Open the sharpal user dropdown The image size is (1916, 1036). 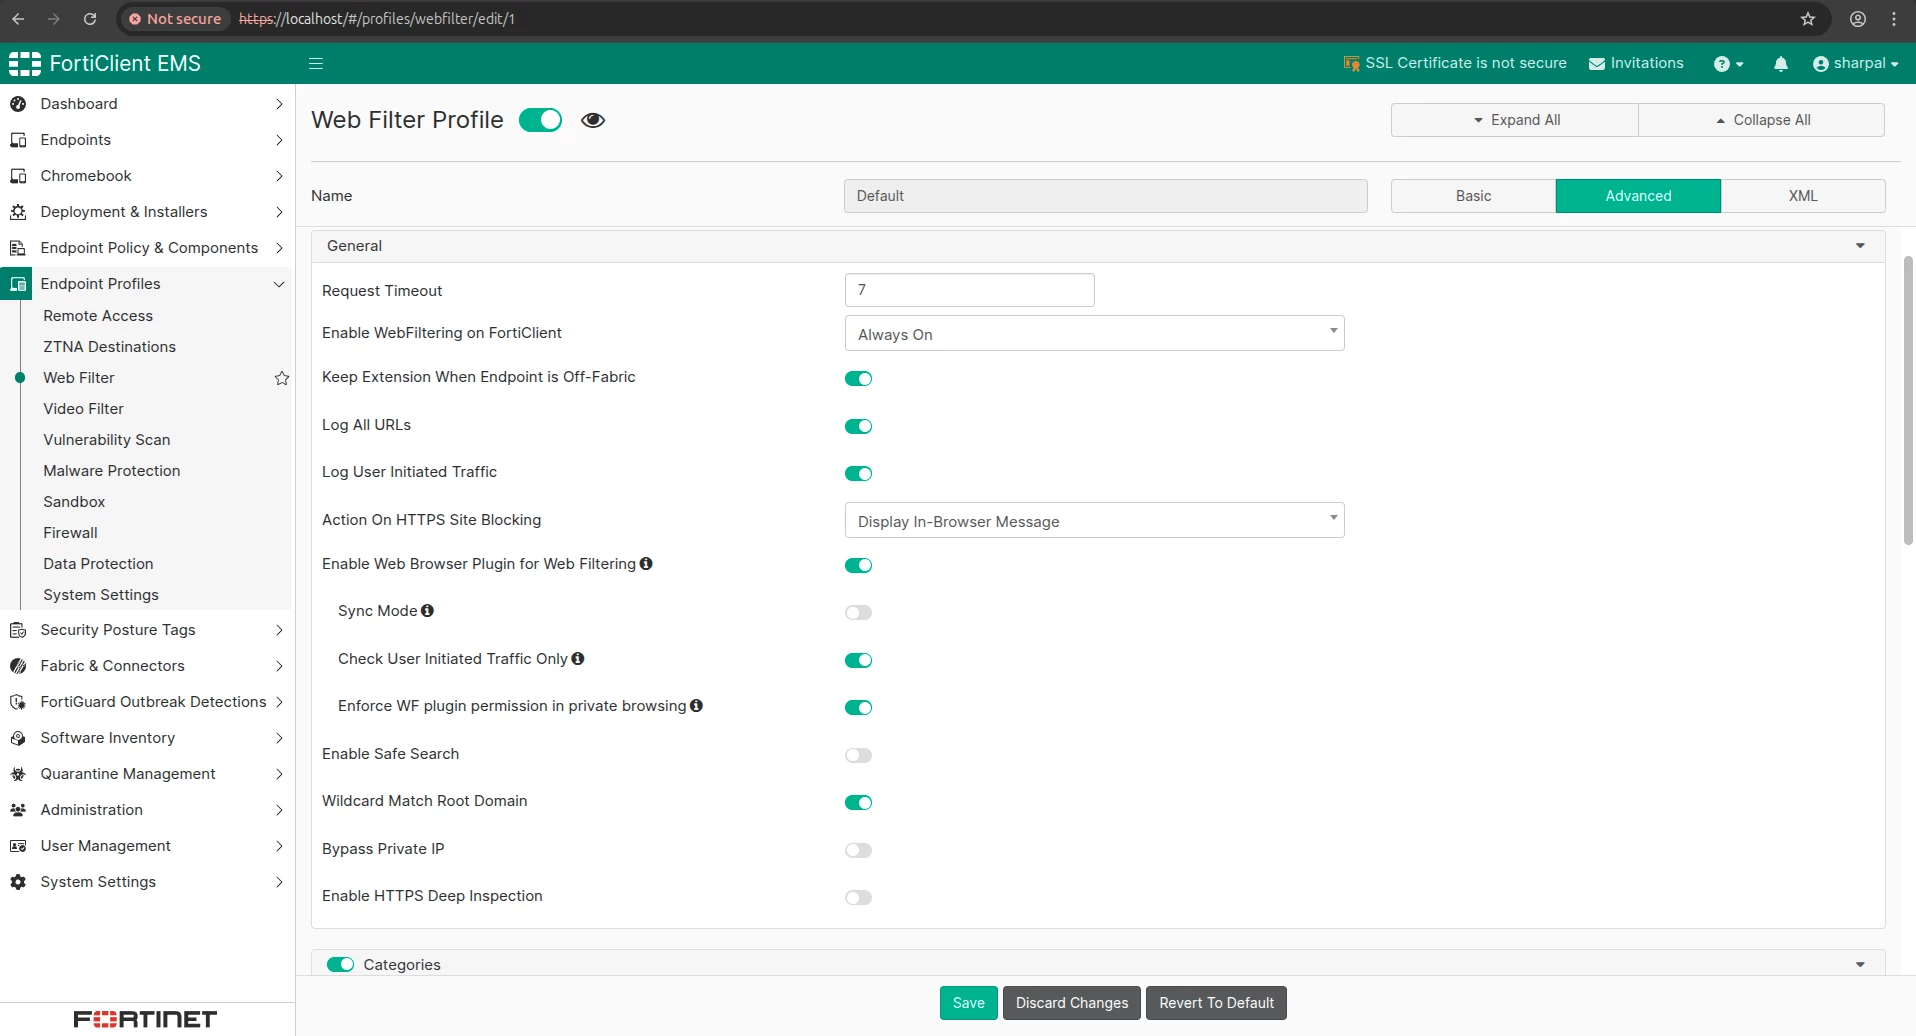click(x=1855, y=64)
